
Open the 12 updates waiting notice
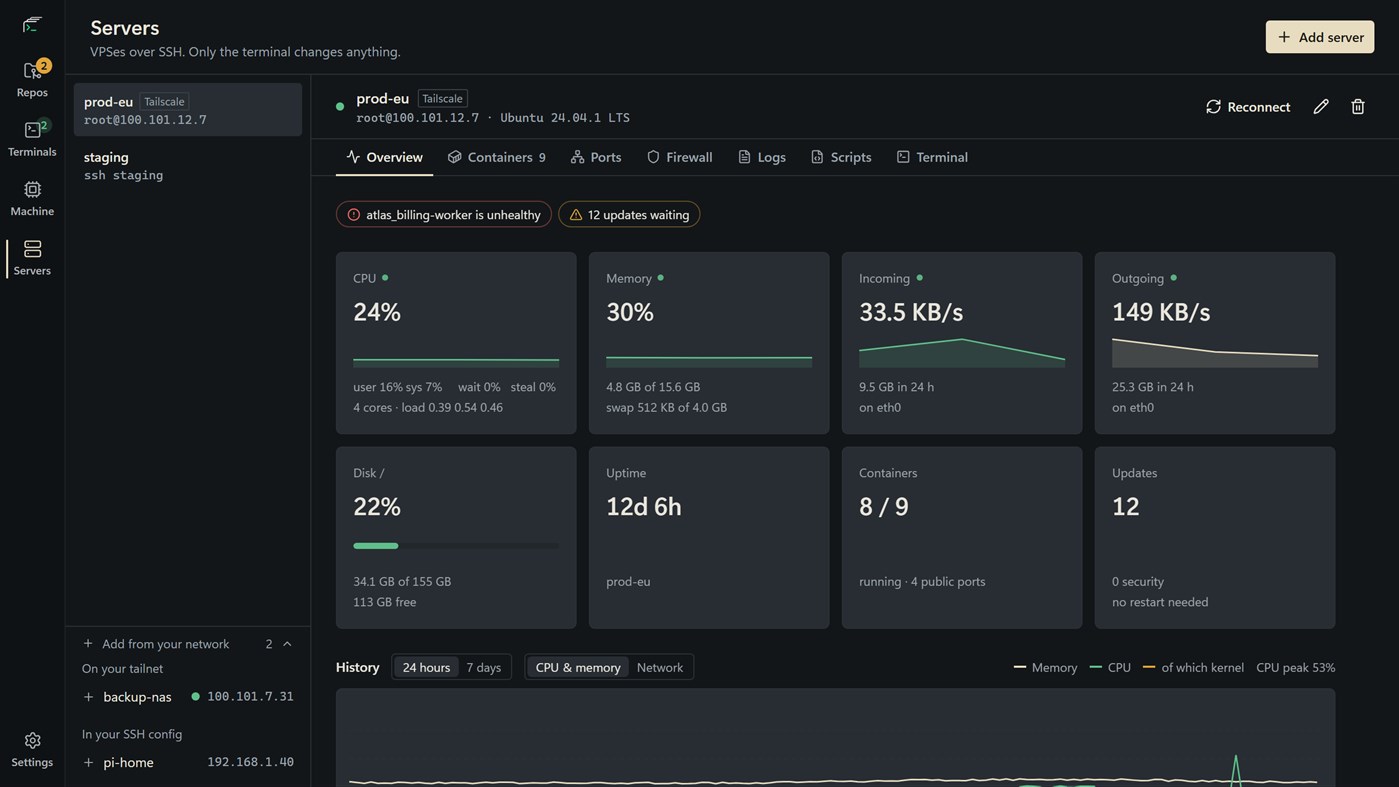tap(629, 215)
